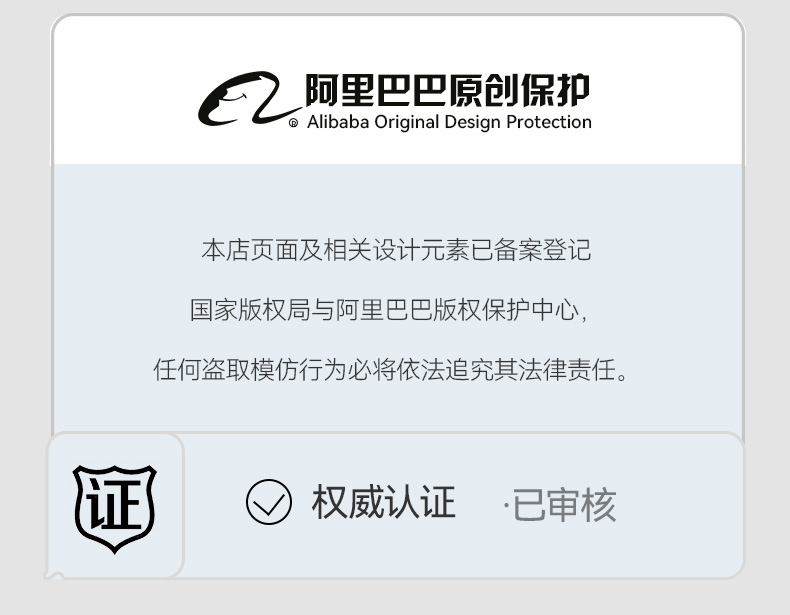Click the Alibaba smiley logo icon
Screen dimensions: 790x615
point(248,99)
